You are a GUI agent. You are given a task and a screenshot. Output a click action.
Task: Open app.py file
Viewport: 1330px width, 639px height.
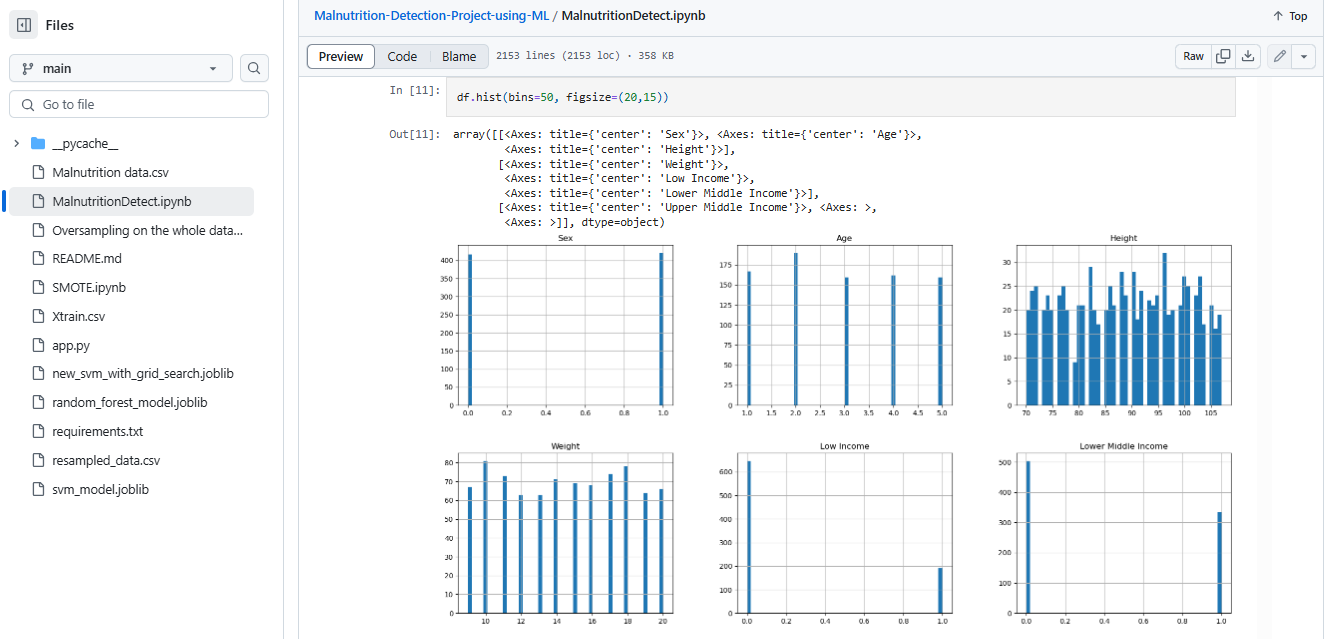point(71,345)
